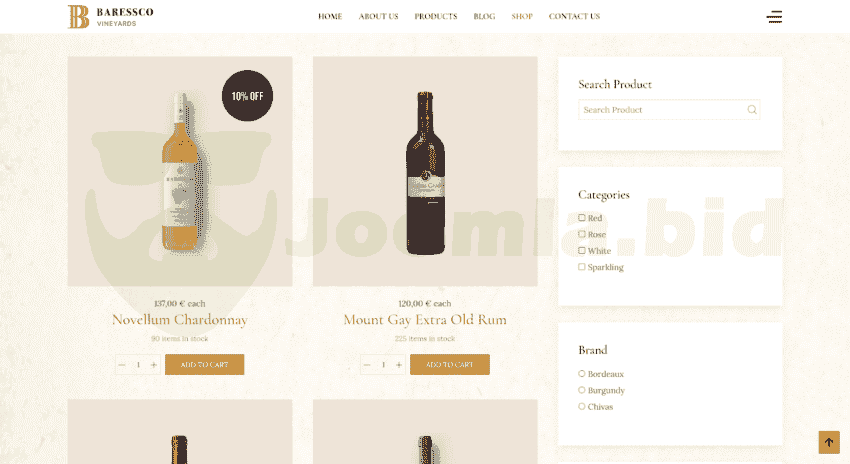The image size is (850, 464).
Task: Focus the Search Product input field
Action: [669, 109]
